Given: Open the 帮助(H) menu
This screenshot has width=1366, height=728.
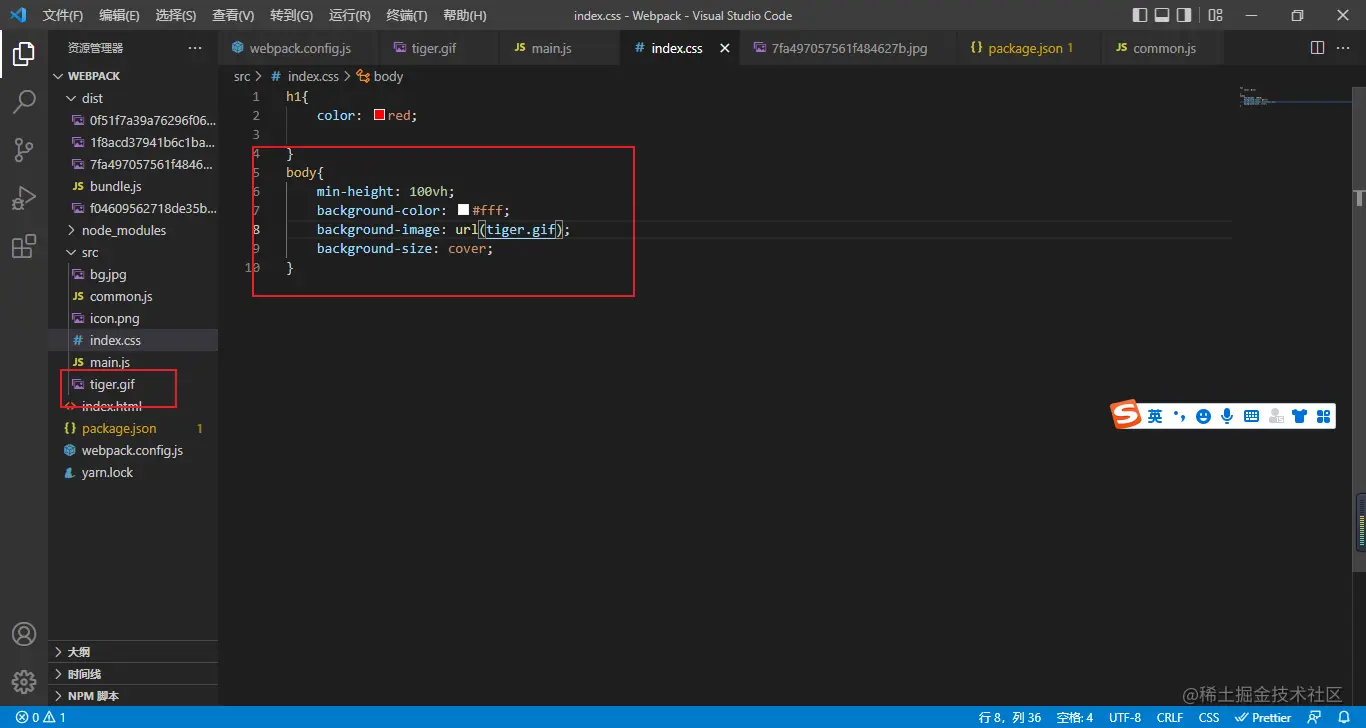Looking at the screenshot, I should [464, 15].
